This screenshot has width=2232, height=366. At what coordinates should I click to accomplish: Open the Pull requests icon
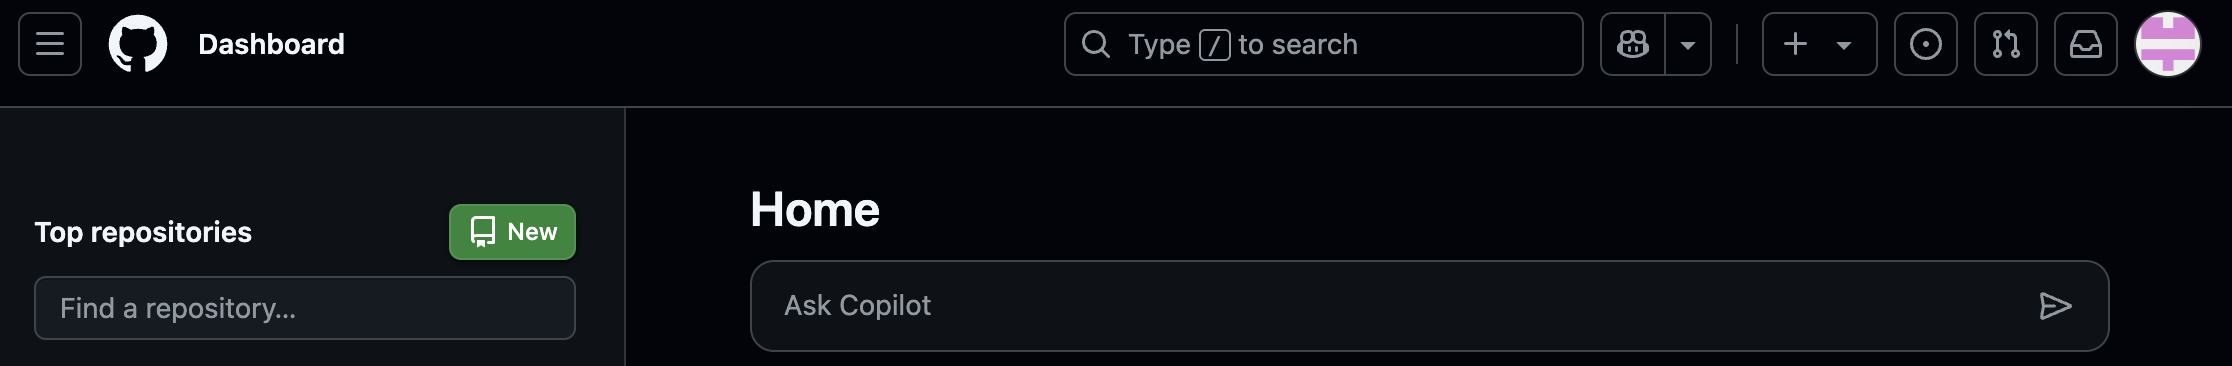2006,44
